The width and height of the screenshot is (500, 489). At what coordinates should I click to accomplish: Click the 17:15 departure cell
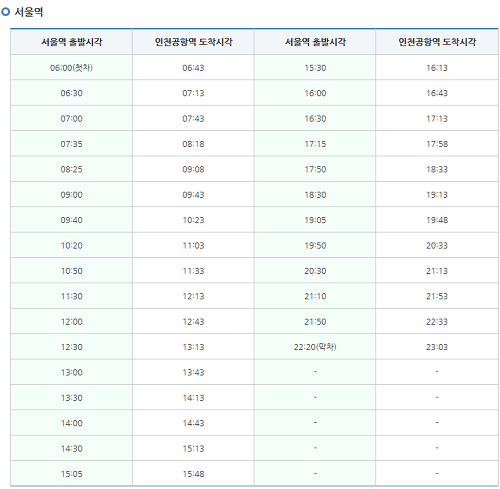coord(315,144)
